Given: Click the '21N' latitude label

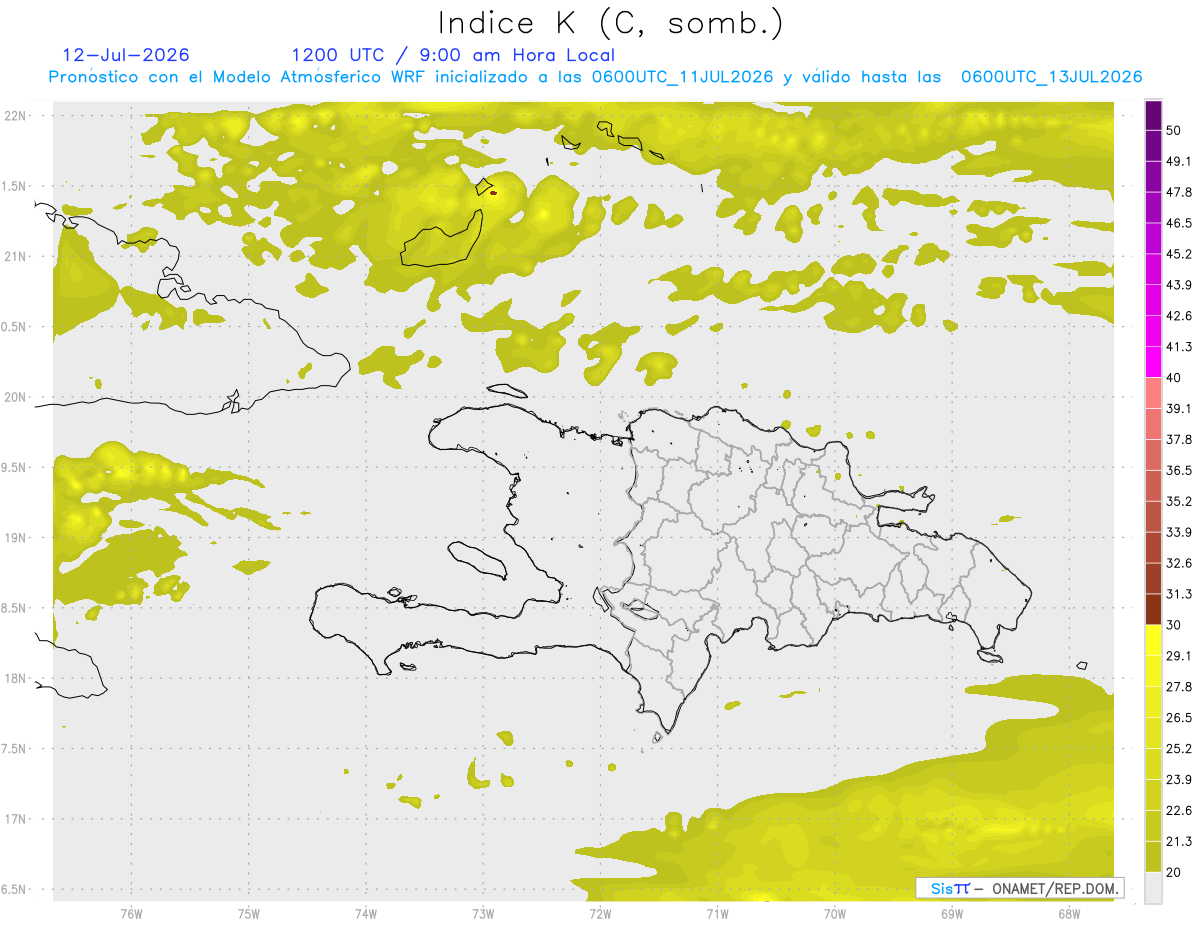Looking at the screenshot, I should click(x=14, y=256).
